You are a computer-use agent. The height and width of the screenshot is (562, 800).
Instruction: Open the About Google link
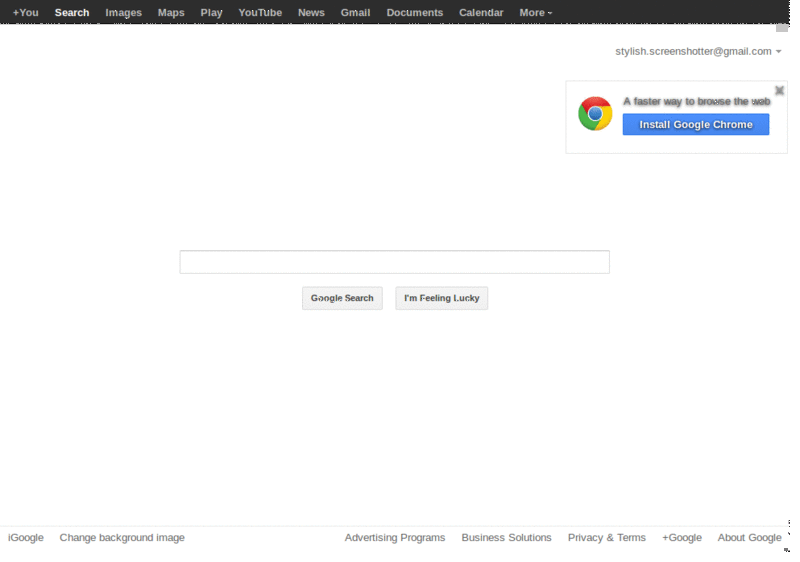pyautogui.click(x=749, y=538)
